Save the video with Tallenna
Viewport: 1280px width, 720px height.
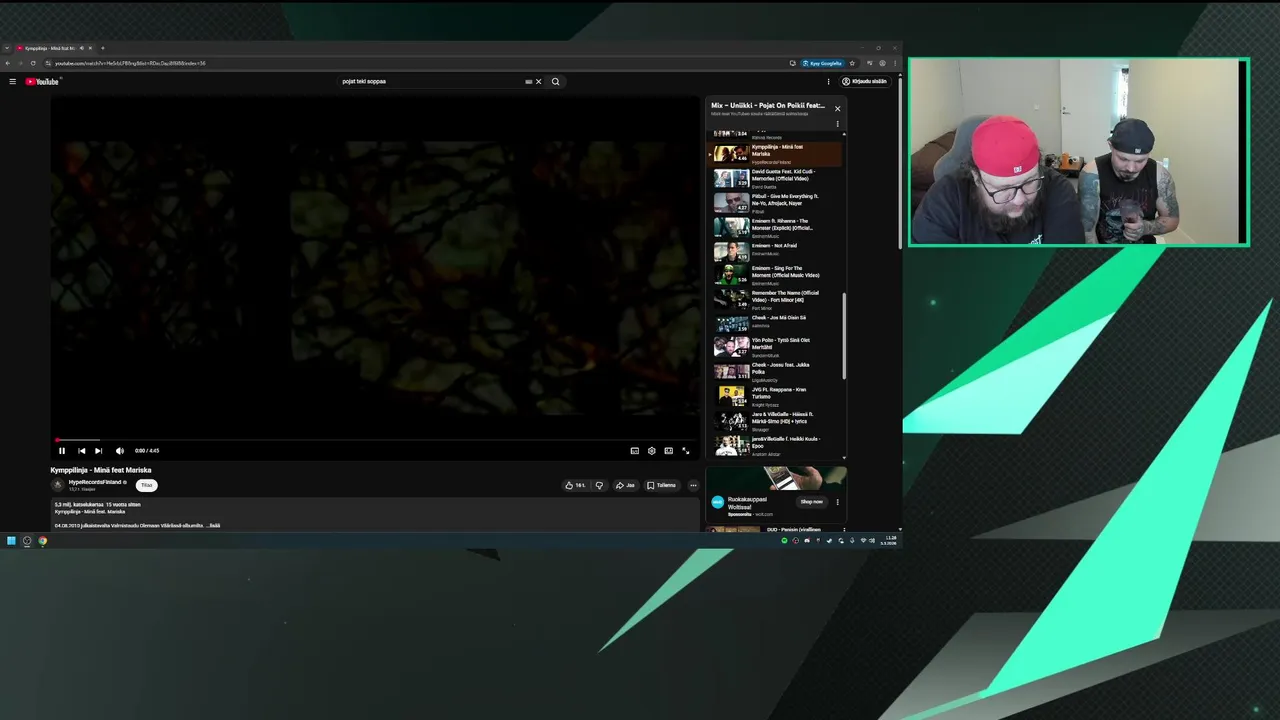pos(661,485)
